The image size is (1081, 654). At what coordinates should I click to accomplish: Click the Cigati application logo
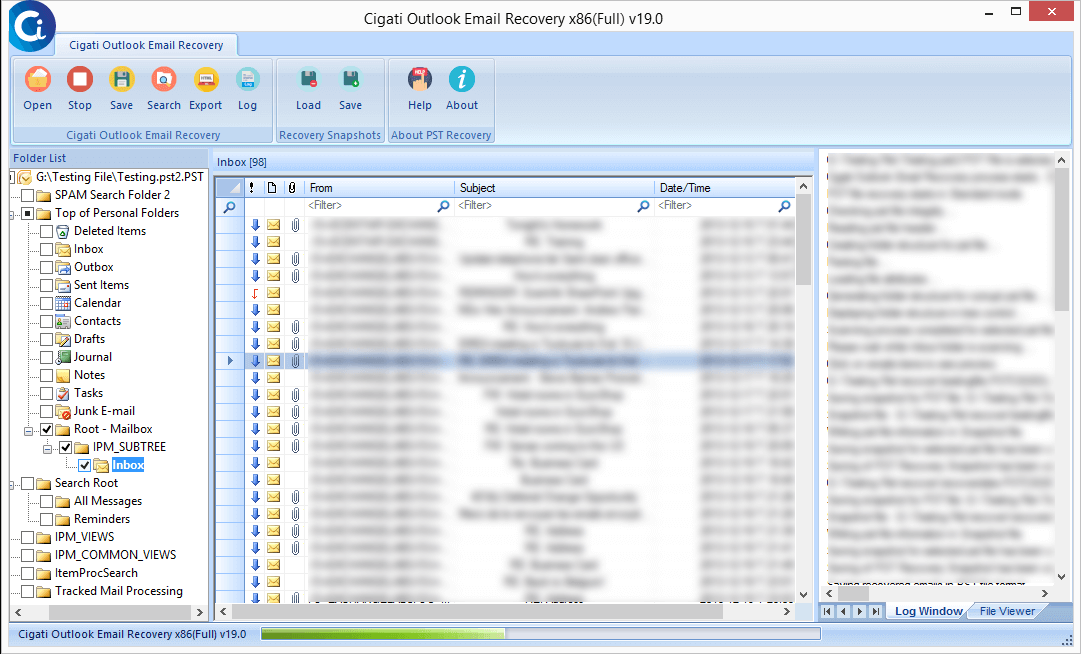[31, 27]
